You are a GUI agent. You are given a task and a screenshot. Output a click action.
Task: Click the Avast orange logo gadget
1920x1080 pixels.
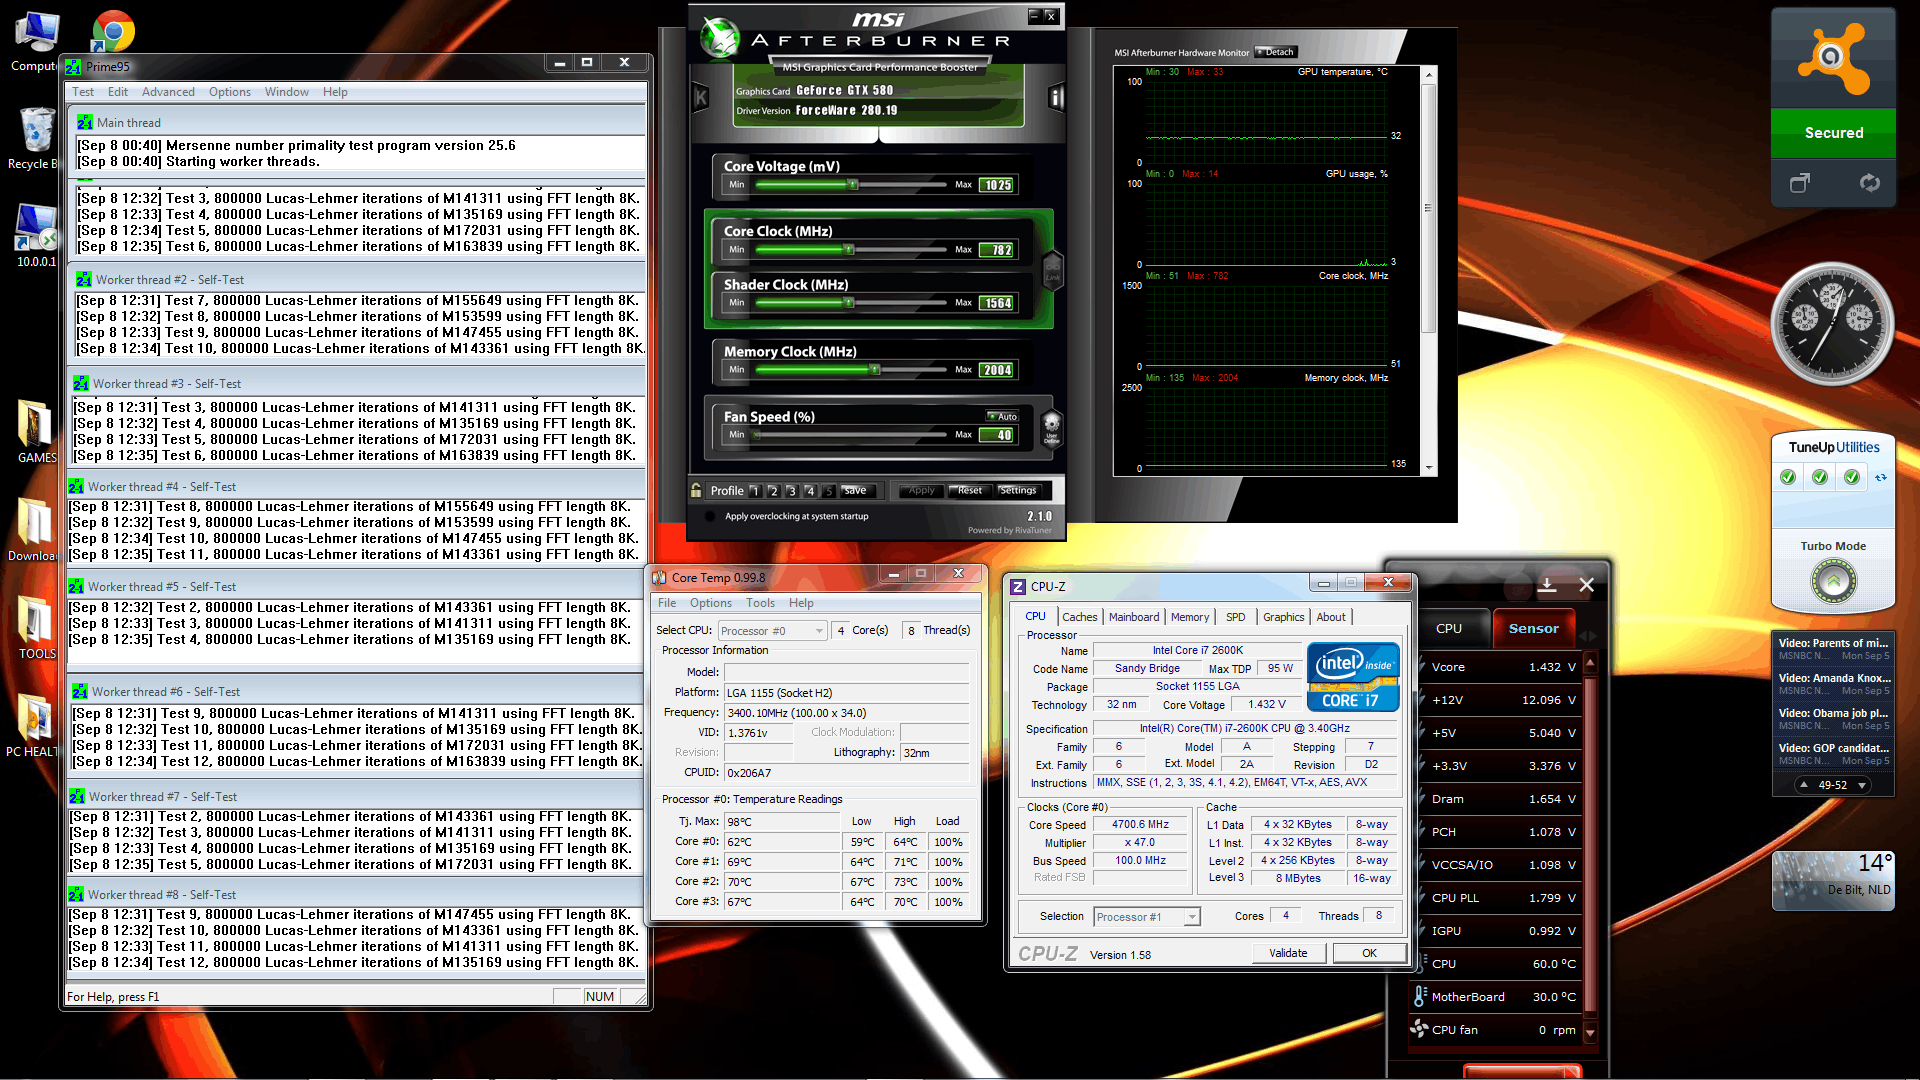[x=1833, y=59]
